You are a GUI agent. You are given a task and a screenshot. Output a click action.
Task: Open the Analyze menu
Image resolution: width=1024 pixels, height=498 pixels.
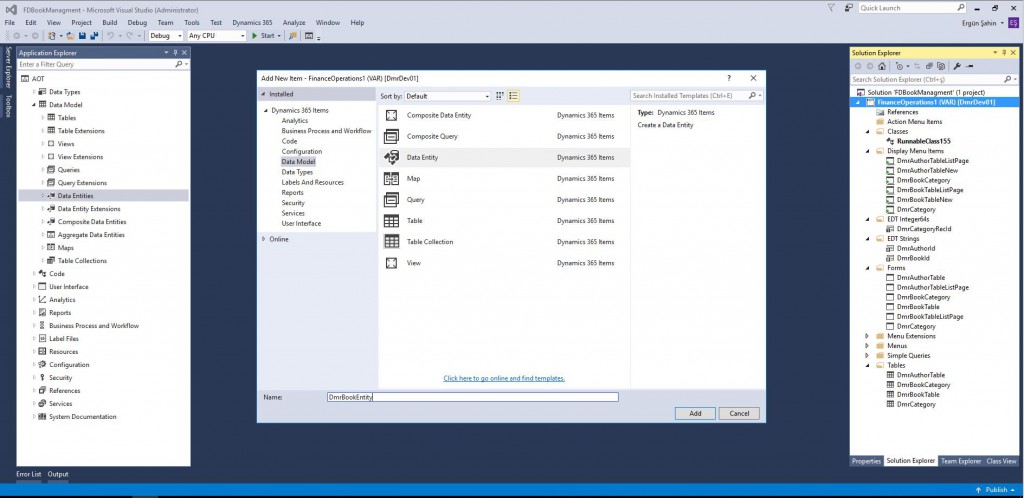[x=294, y=23]
